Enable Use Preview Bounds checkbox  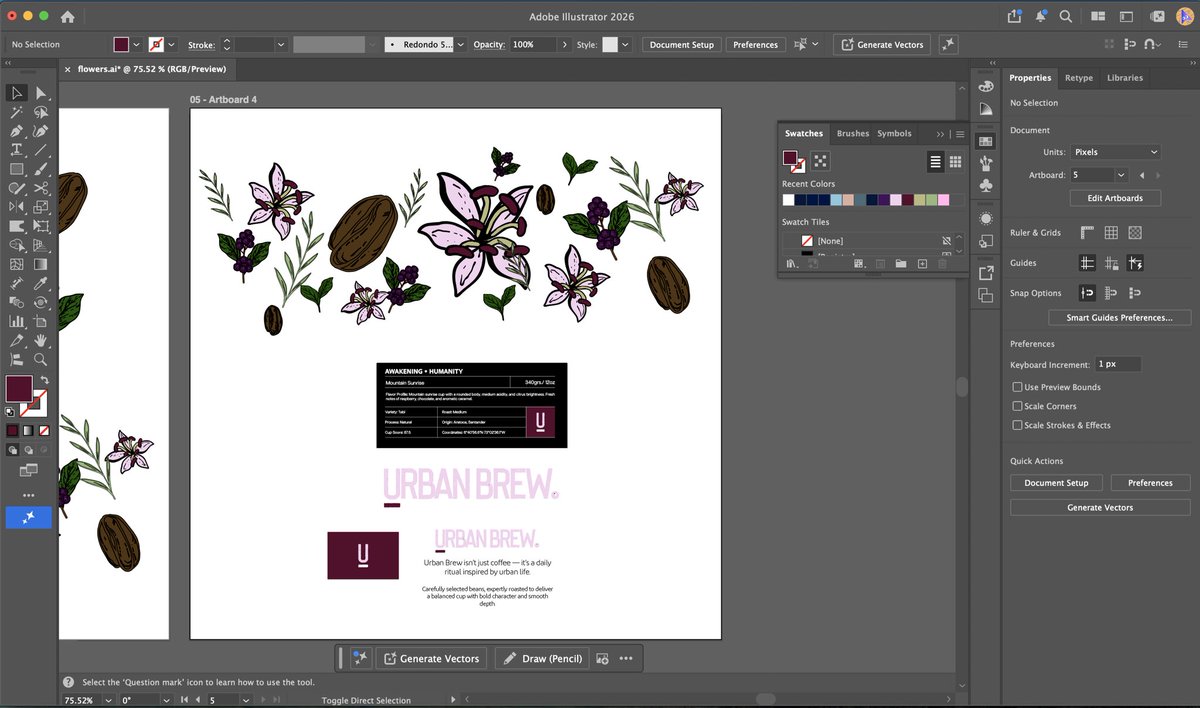coord(1017,387)
